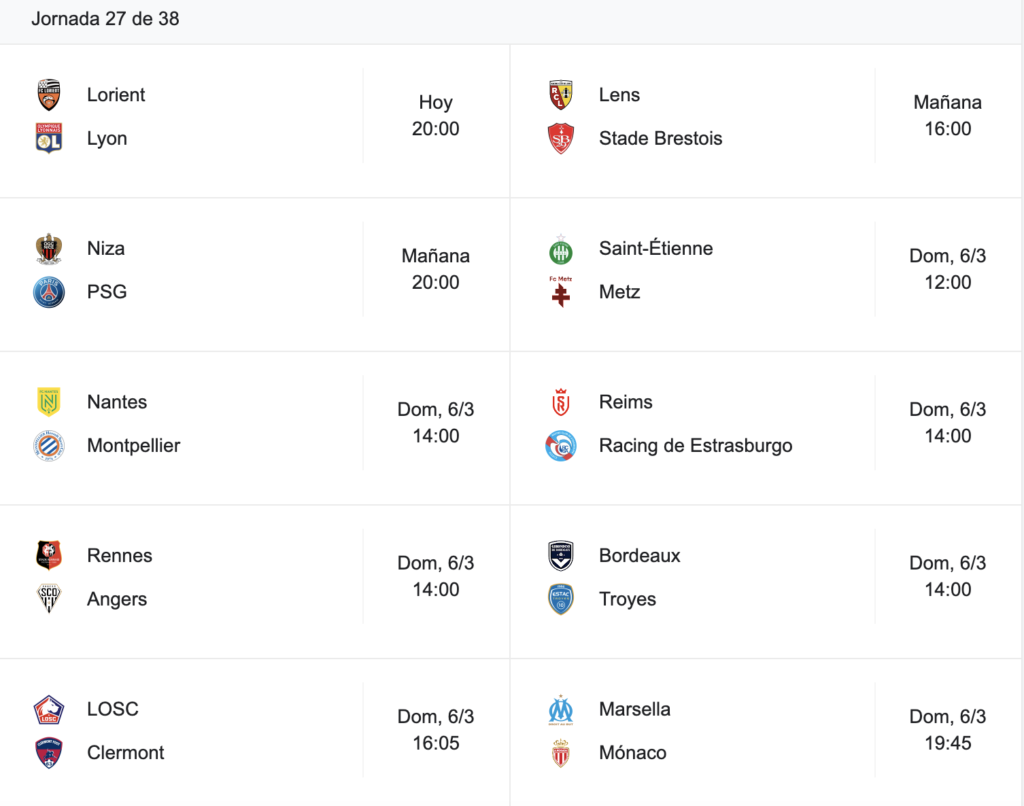Open Niza vs PSG match time

[436, 269]
